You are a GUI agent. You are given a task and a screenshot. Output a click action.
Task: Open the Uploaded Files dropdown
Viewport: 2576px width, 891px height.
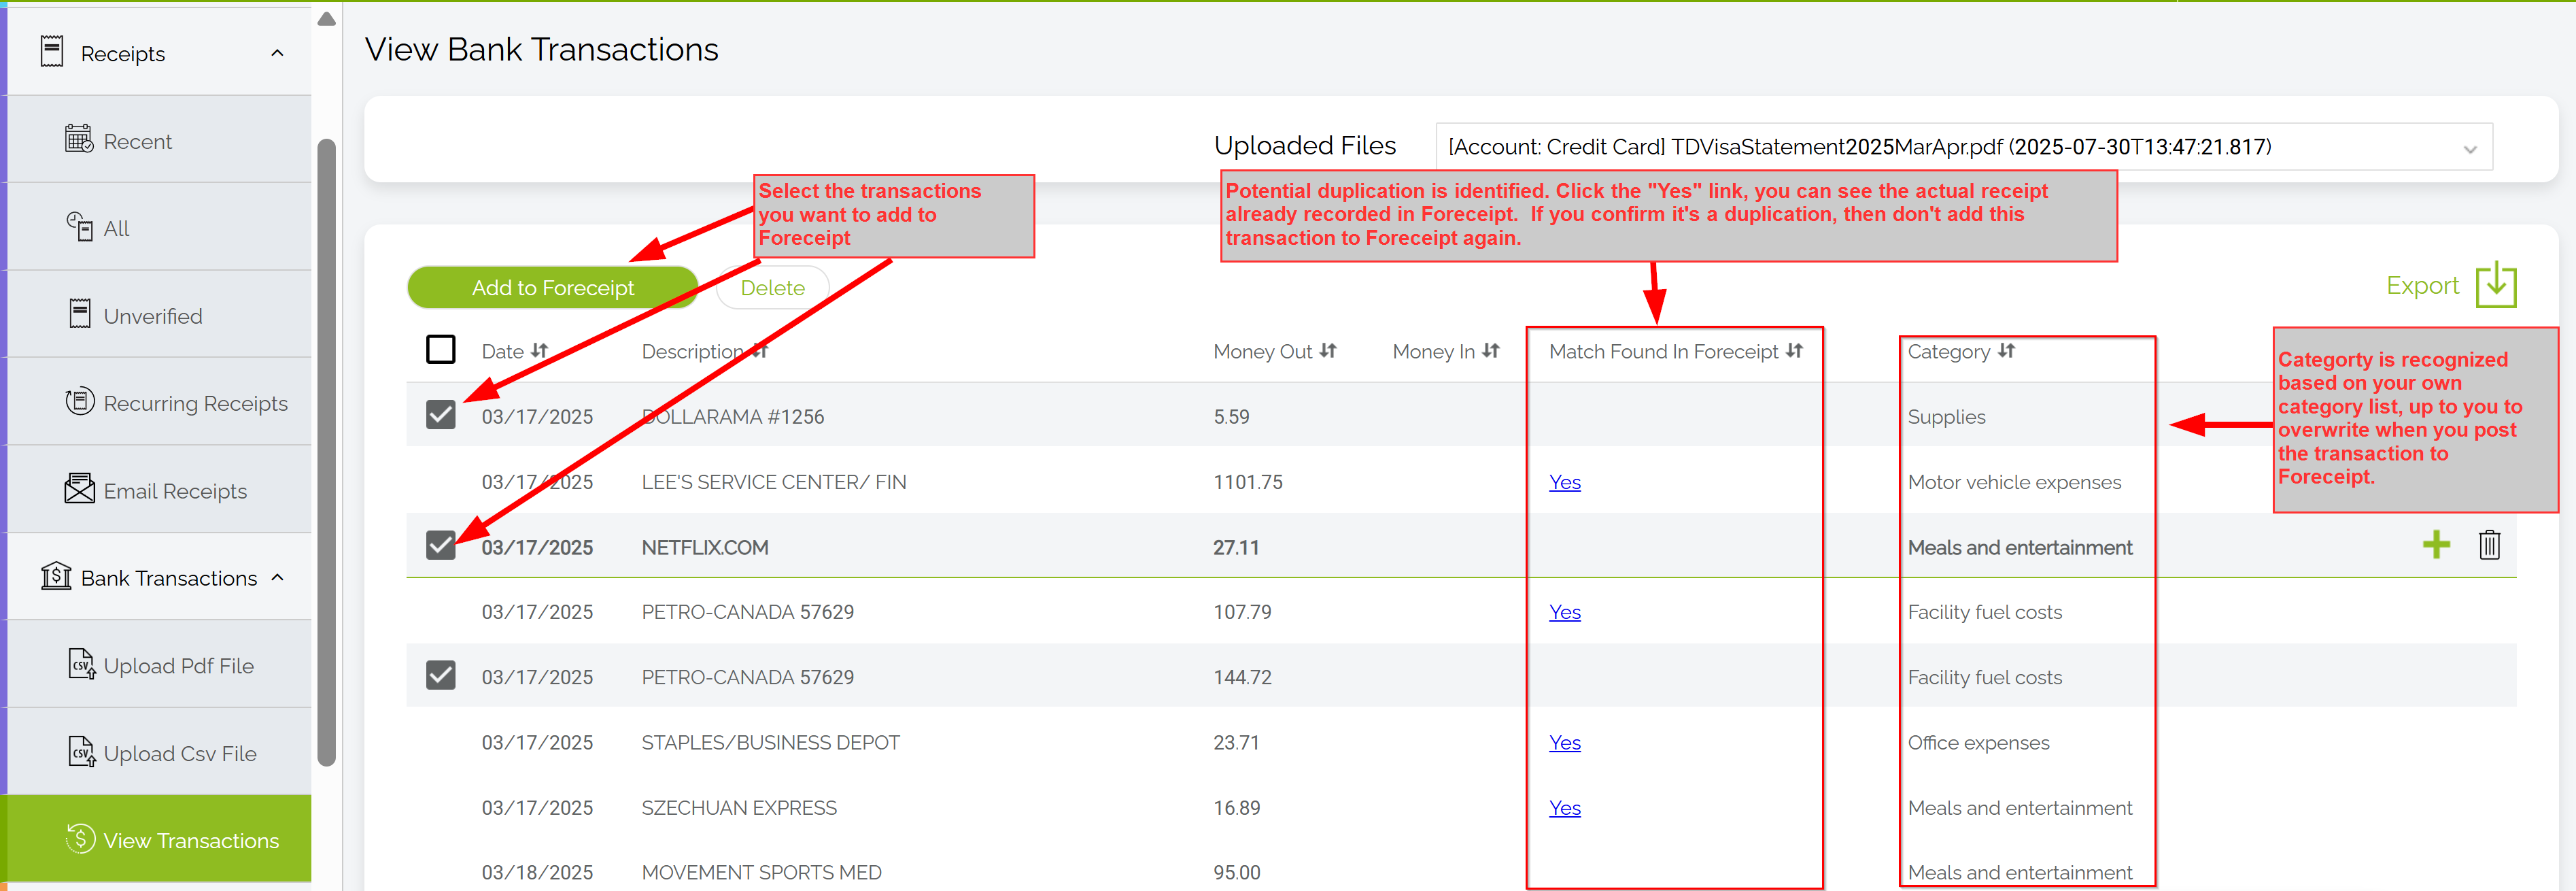pos(1963,147)
